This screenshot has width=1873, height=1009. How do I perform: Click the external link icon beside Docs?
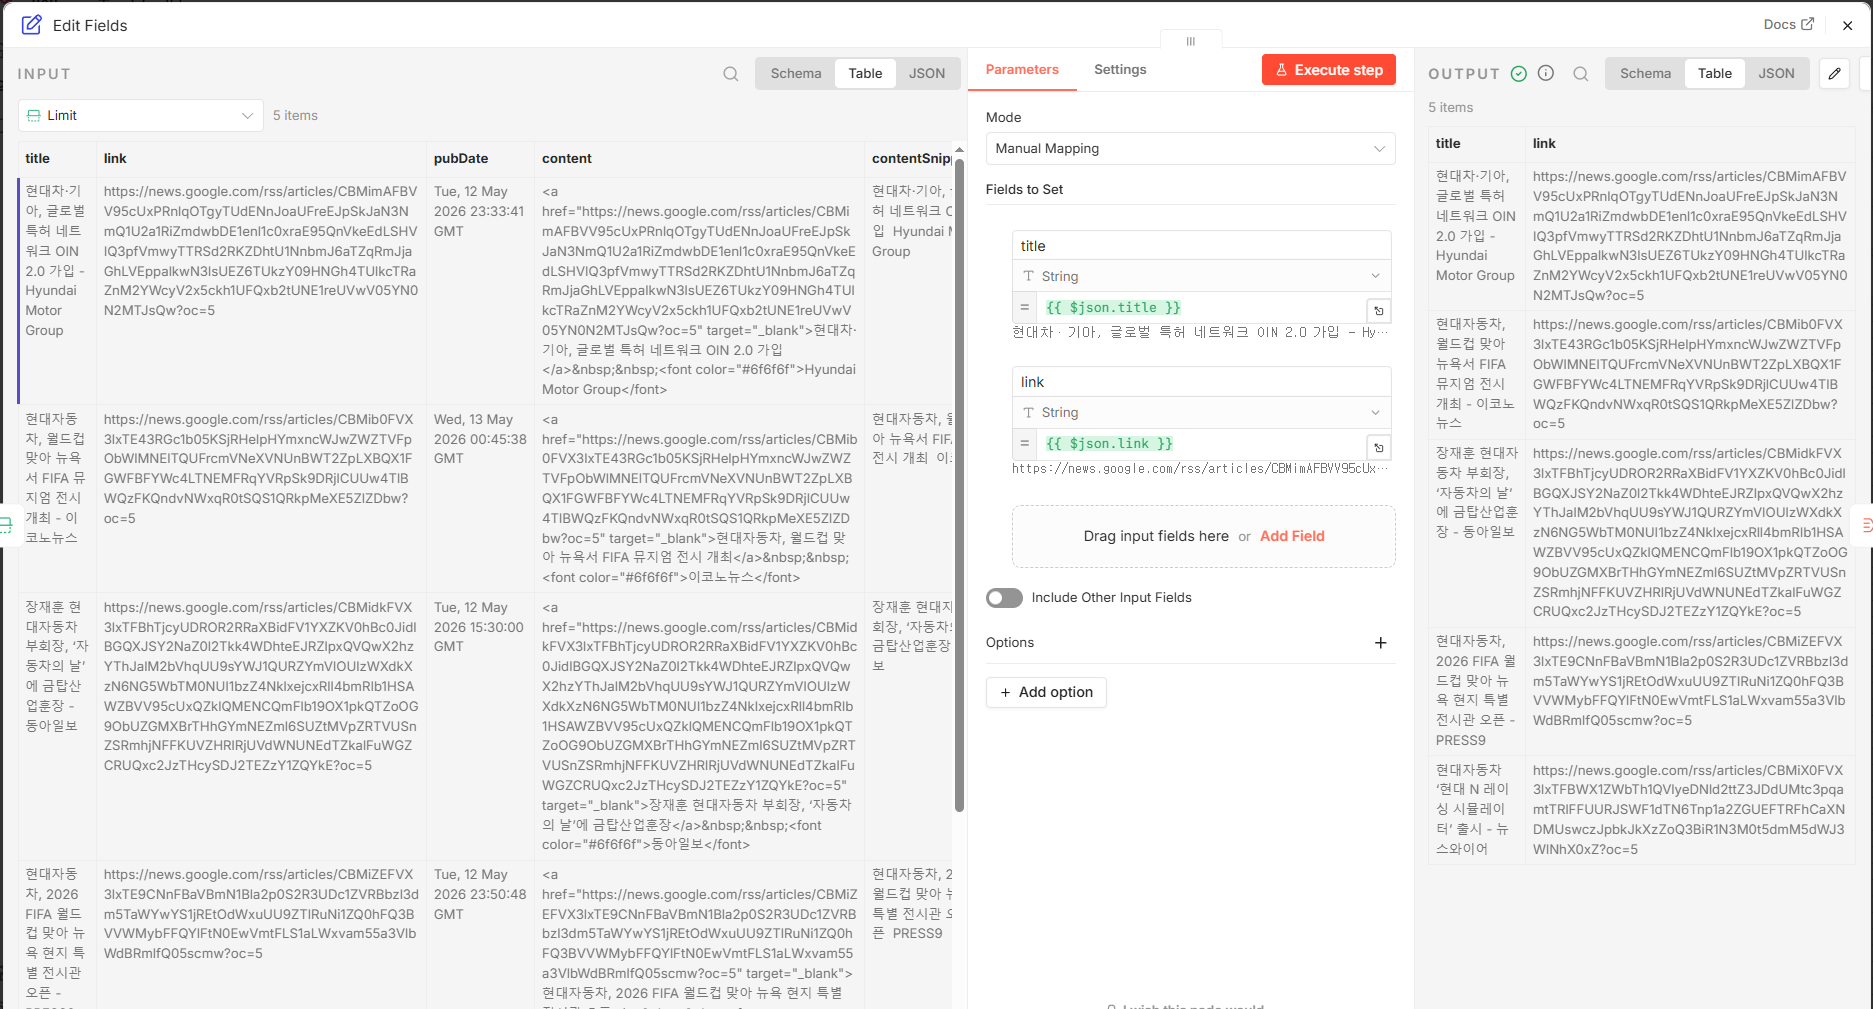click(1808, 24)
